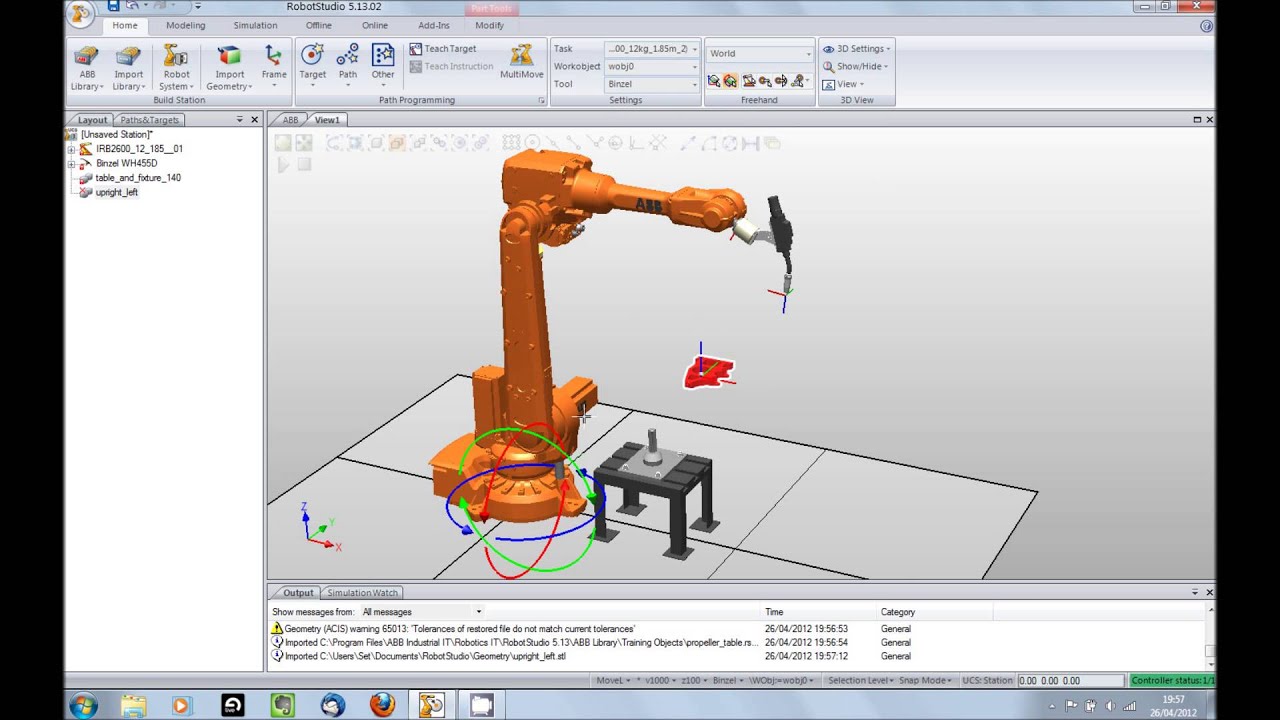Click the Windows Start button
Viewport: 1280px width, 720px height.
click(x=84, y=705)
